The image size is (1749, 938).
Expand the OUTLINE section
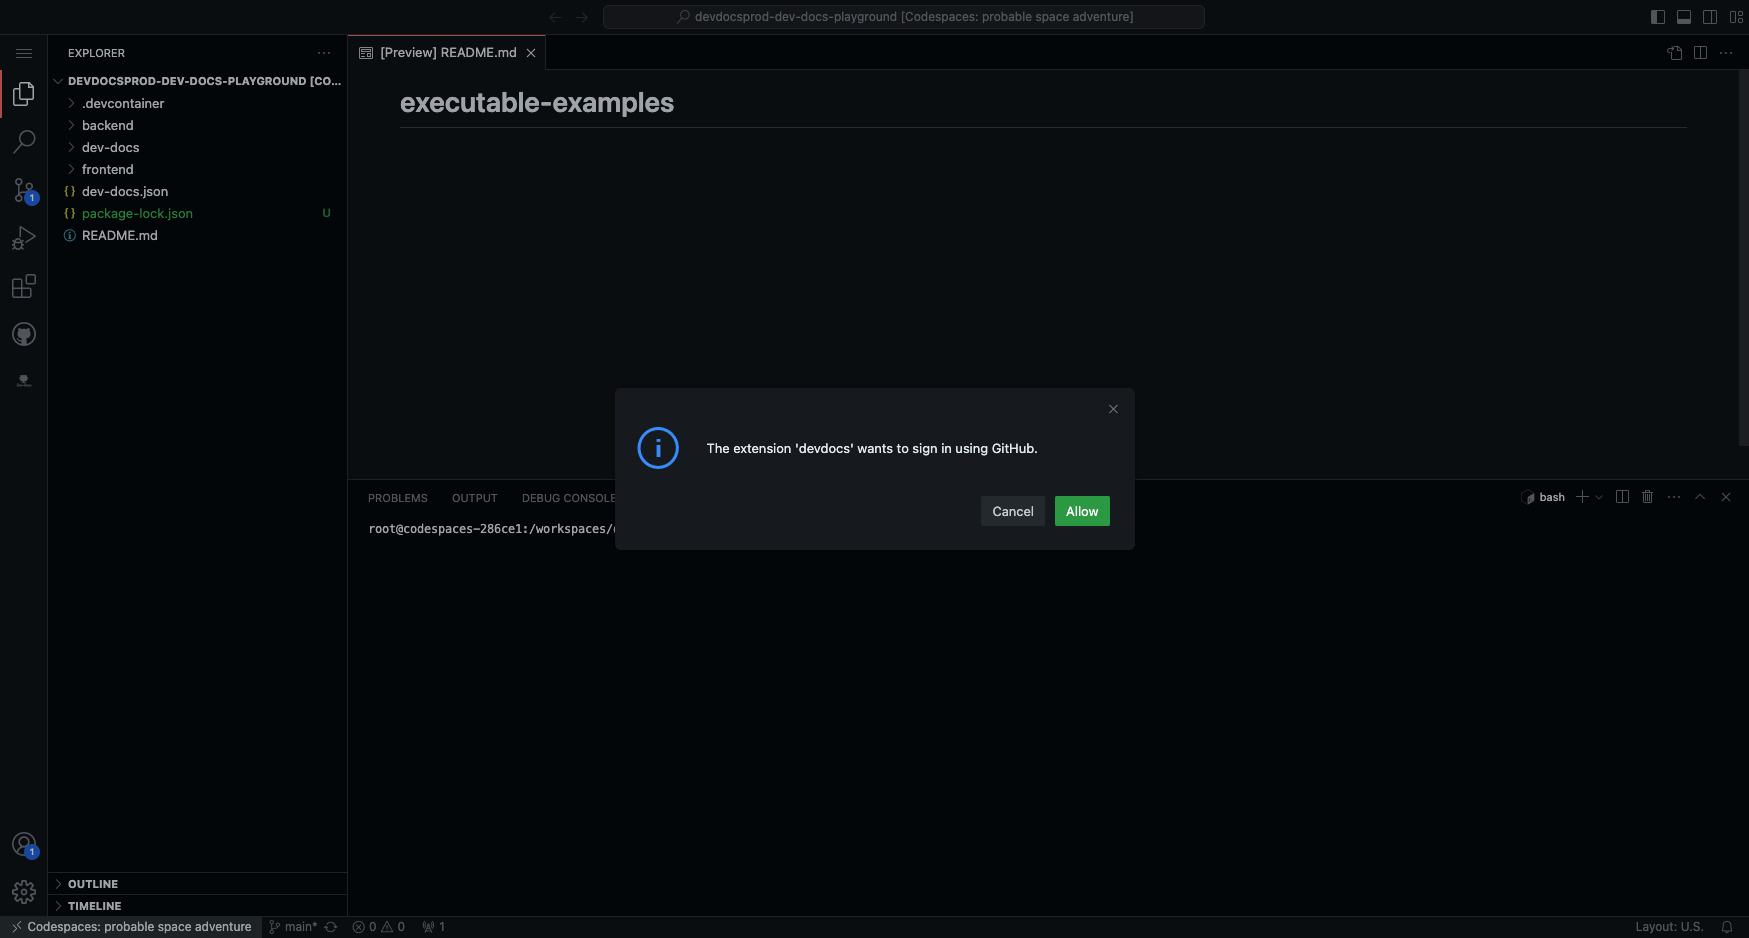pyautogui.click(x=93, y=884)
